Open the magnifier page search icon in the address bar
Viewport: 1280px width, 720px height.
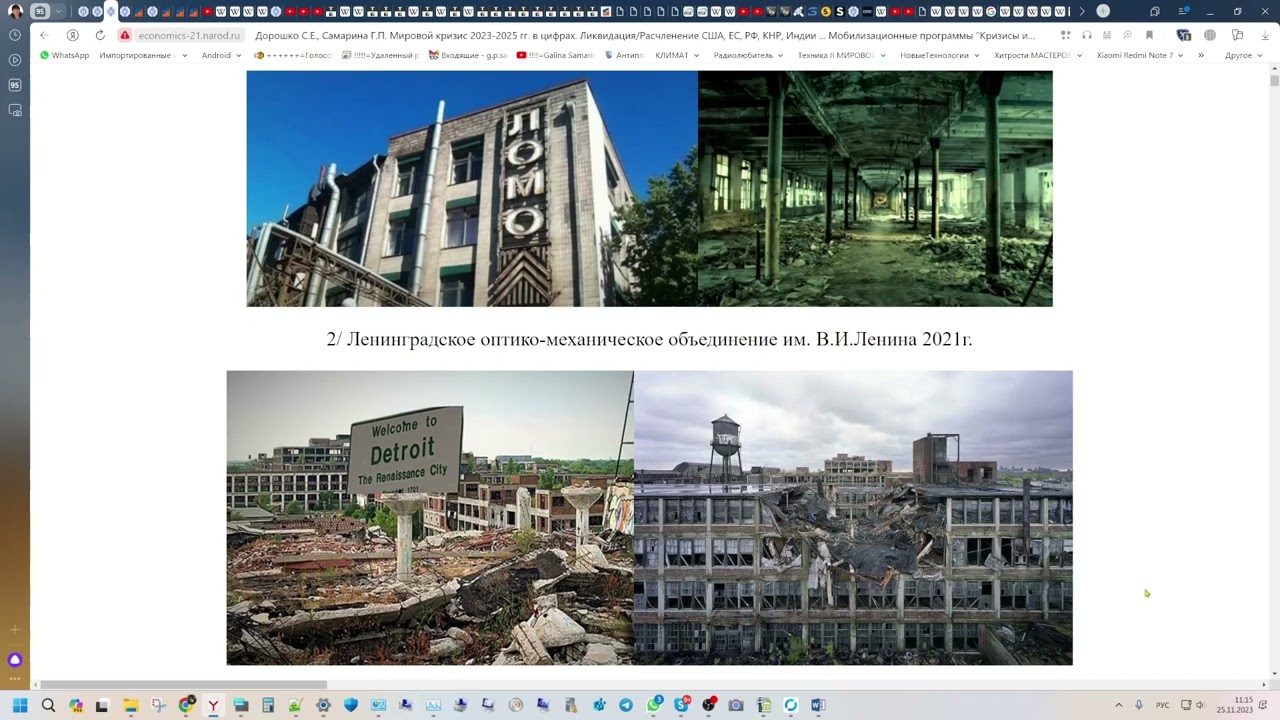(x=1127, y=35)
